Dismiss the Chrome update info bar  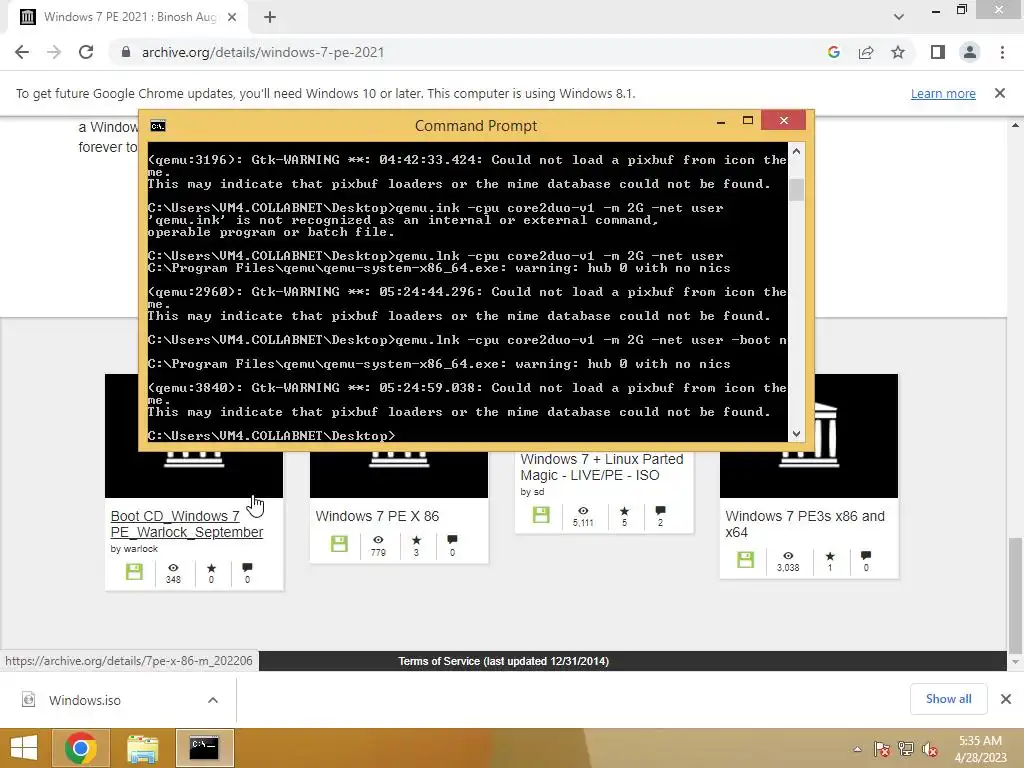pyautogui.click(x=1000, y=93)
